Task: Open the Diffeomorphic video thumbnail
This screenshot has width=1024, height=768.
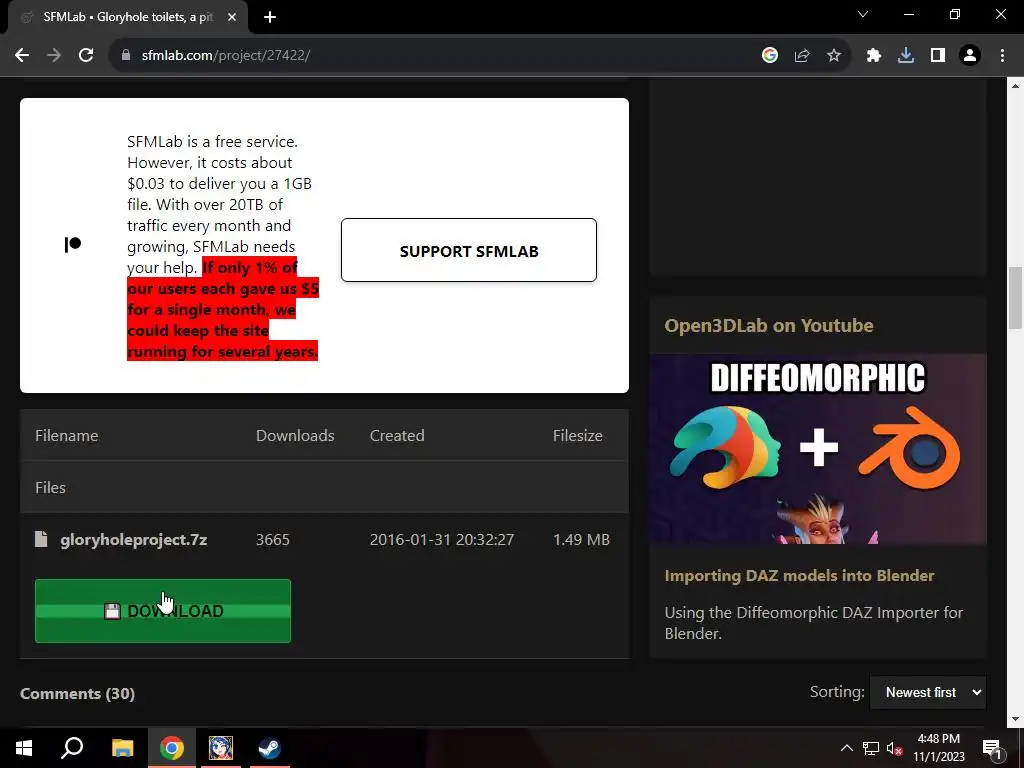Action: [818, 449]
